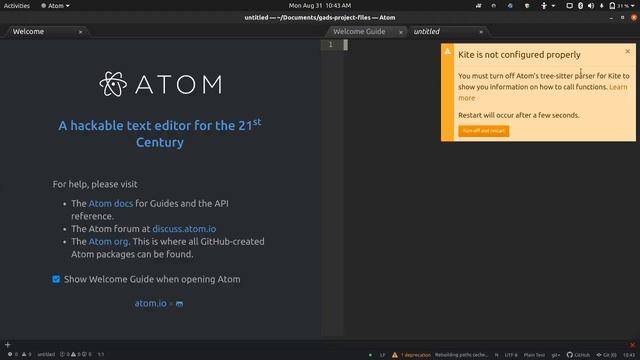
Task: Click the battery indicator in the top bar
Action: point(618,6)
